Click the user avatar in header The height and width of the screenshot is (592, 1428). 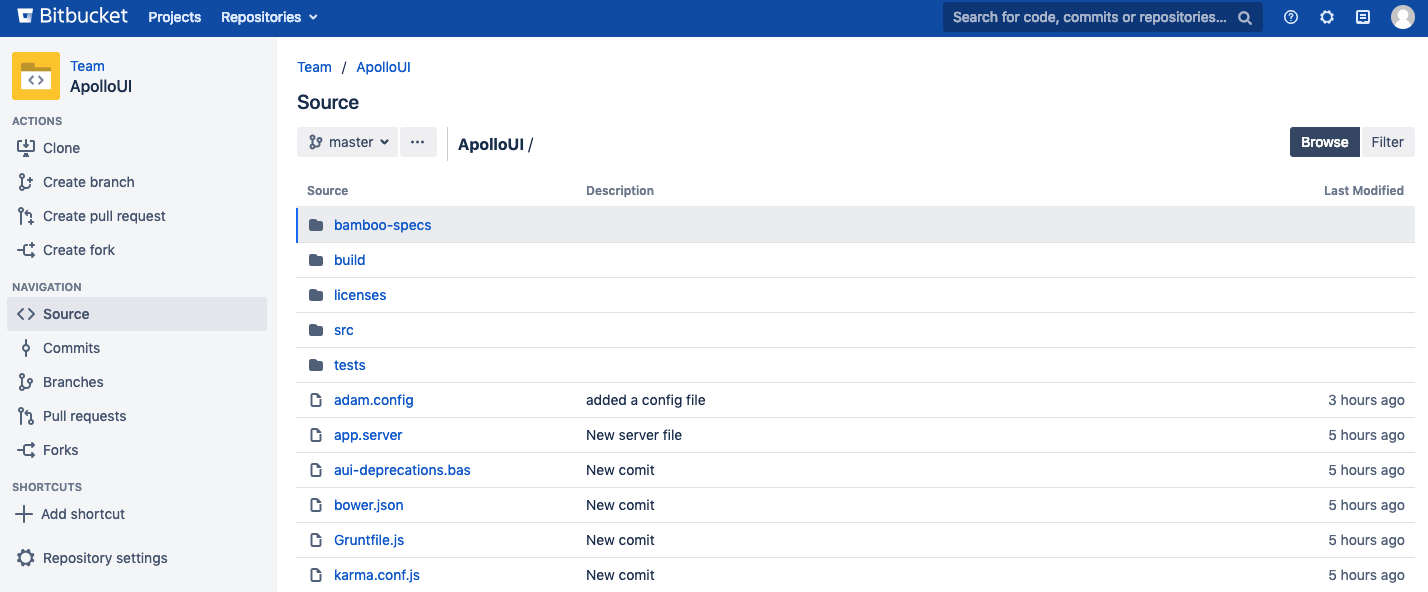pos(1403,17)
